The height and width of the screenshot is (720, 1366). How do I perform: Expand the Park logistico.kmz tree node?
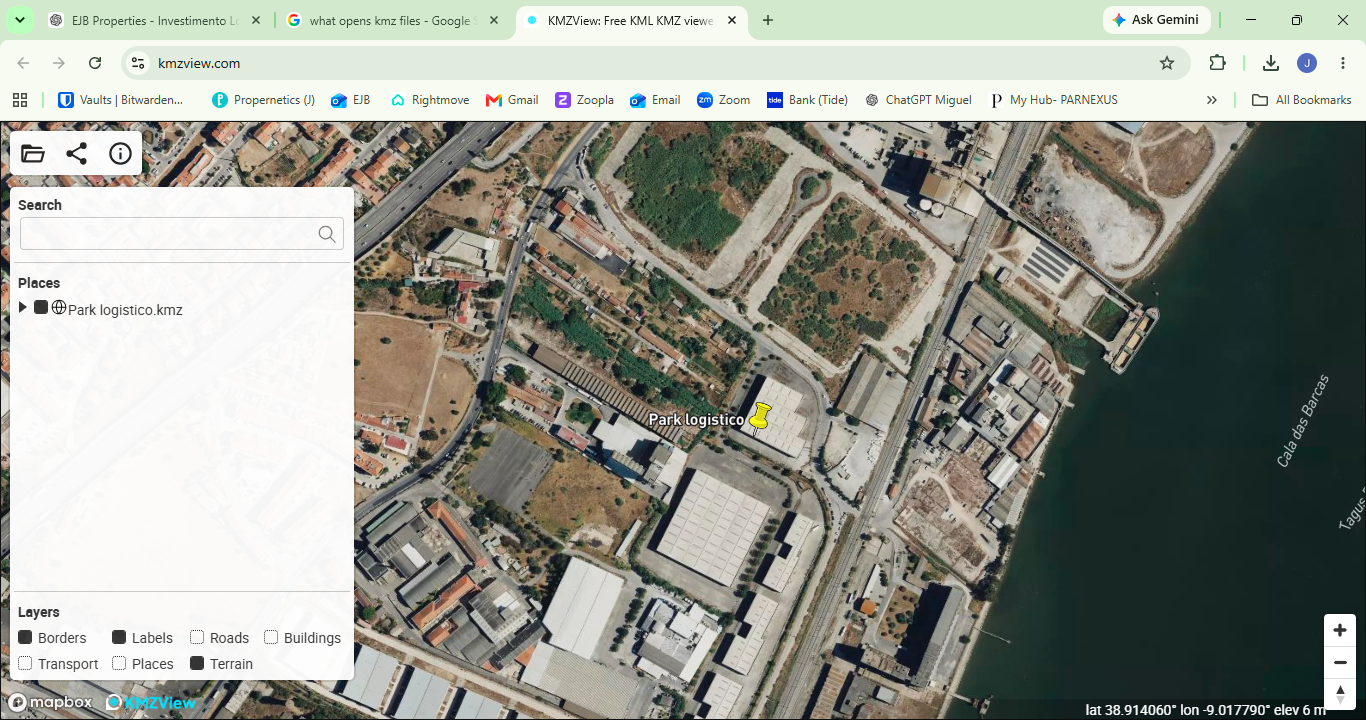[x=23, y=307]
